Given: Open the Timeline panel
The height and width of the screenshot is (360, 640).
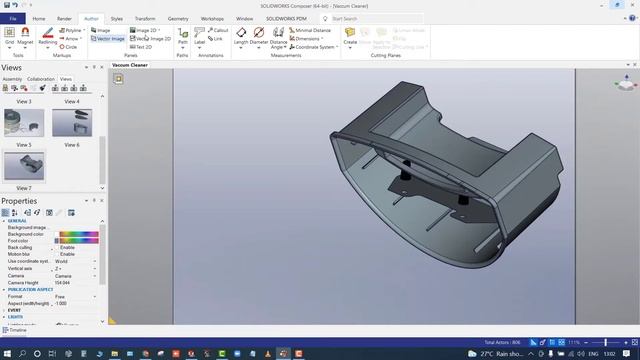Looking at the screenshot, I should click(x=15, y=330).
